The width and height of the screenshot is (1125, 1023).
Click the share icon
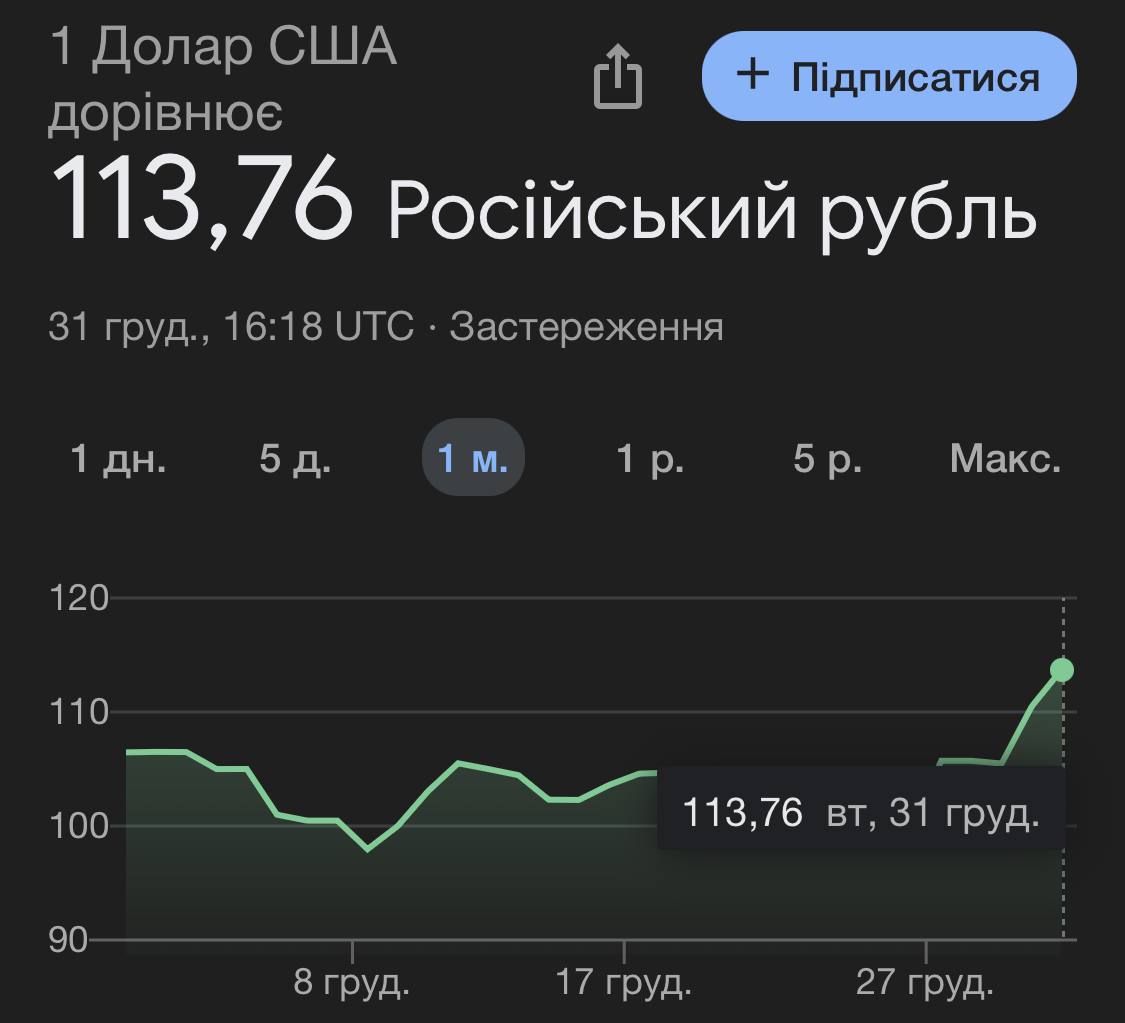[617, 77]
